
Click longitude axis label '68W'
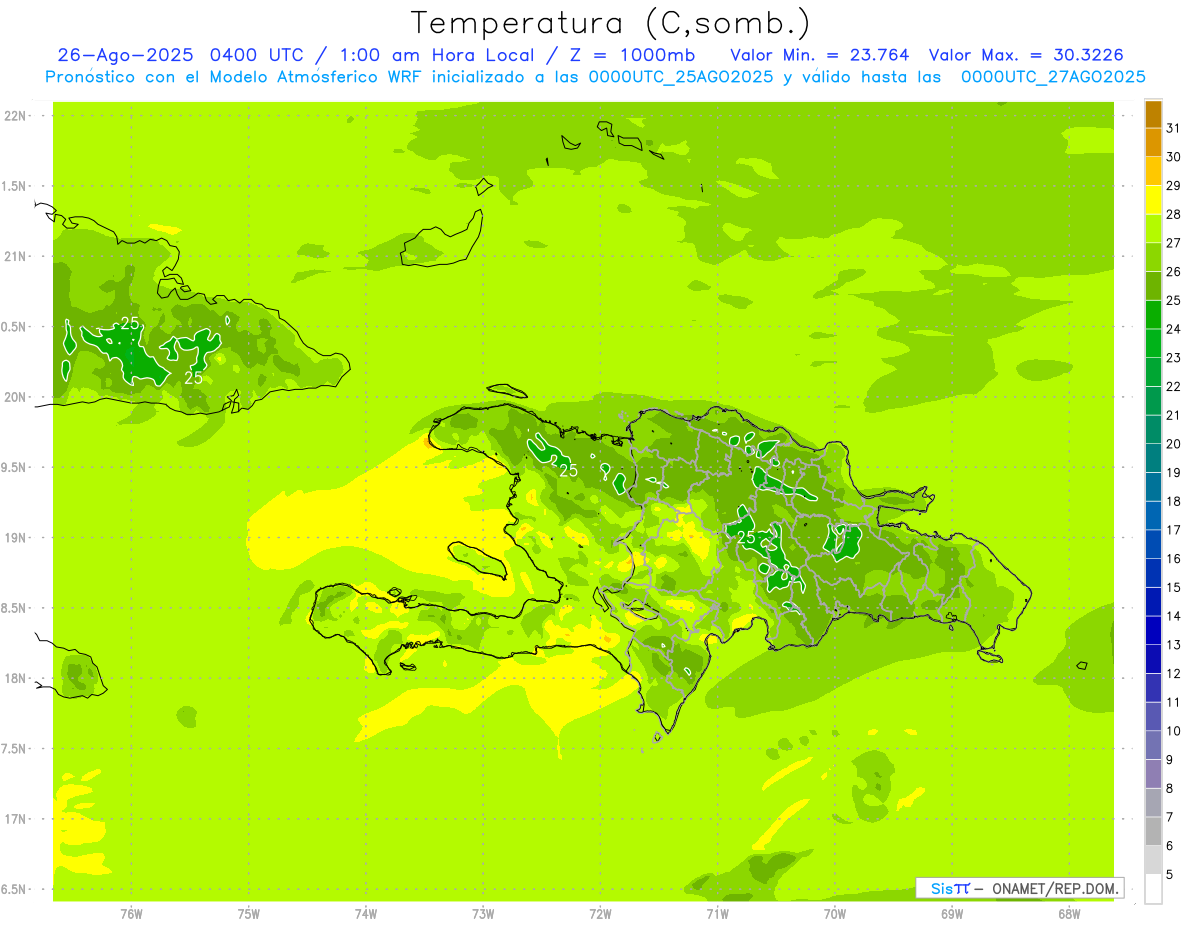click(x=1069, y=914)
